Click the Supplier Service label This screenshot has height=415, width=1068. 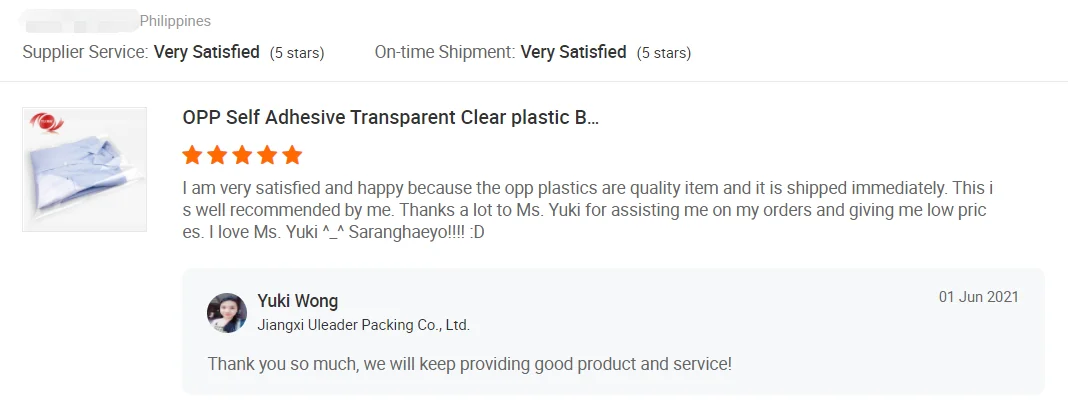click(86, 51)
